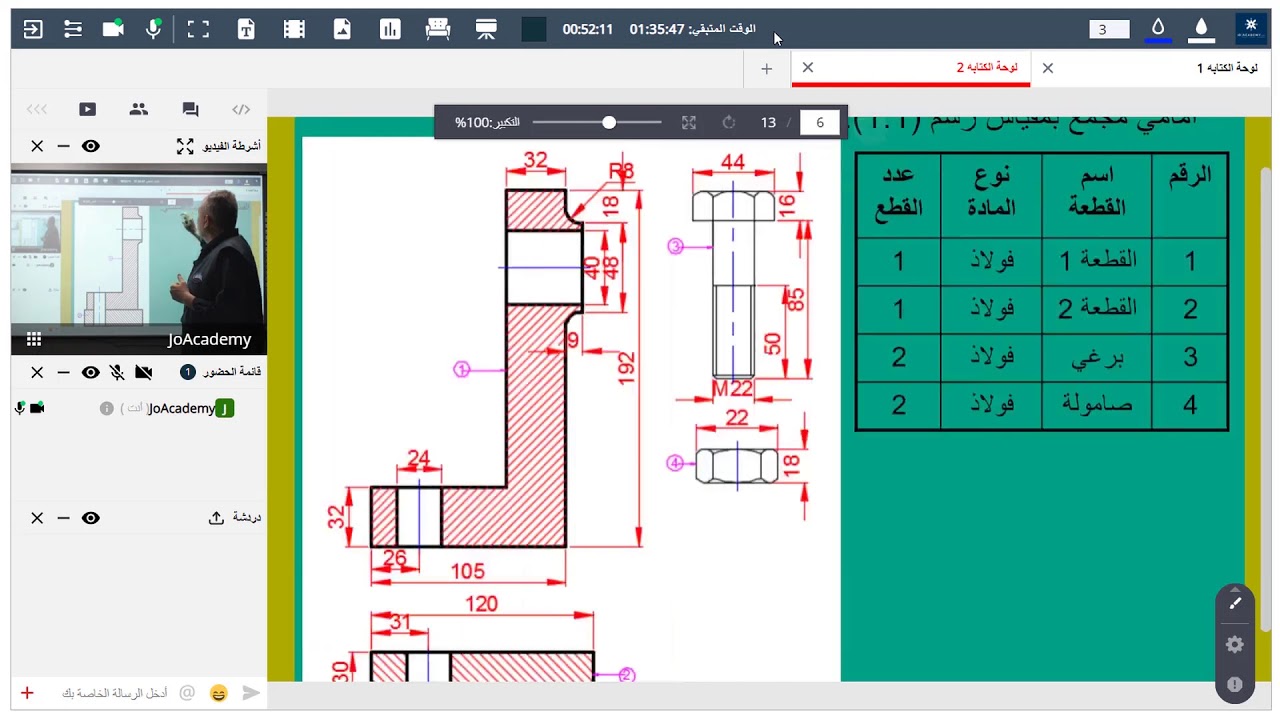
Task: Click the JoAcademy video thumbnail
Action: [x=139, y=260]
